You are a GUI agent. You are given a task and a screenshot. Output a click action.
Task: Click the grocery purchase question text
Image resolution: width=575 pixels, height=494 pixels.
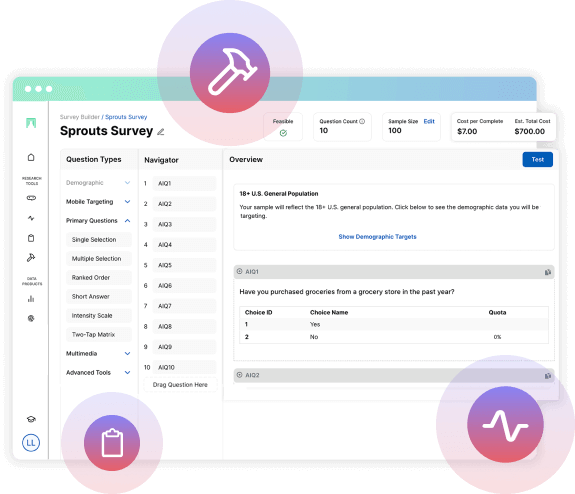pyautogui.click(x=347, y=292)
